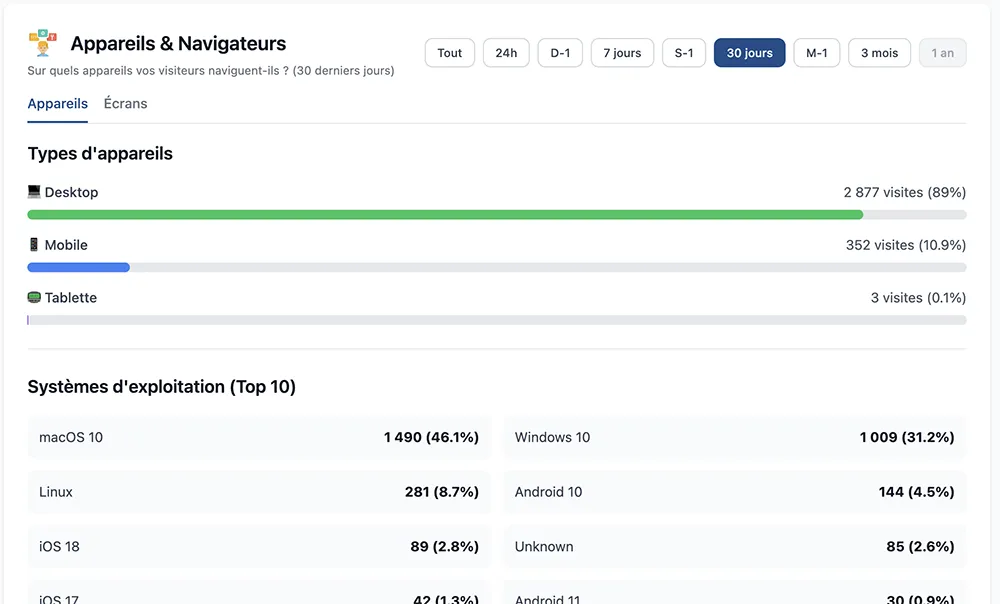Click the blue Mobile progress bar
The image size is (1000, 604).
[x=78, y=268]
